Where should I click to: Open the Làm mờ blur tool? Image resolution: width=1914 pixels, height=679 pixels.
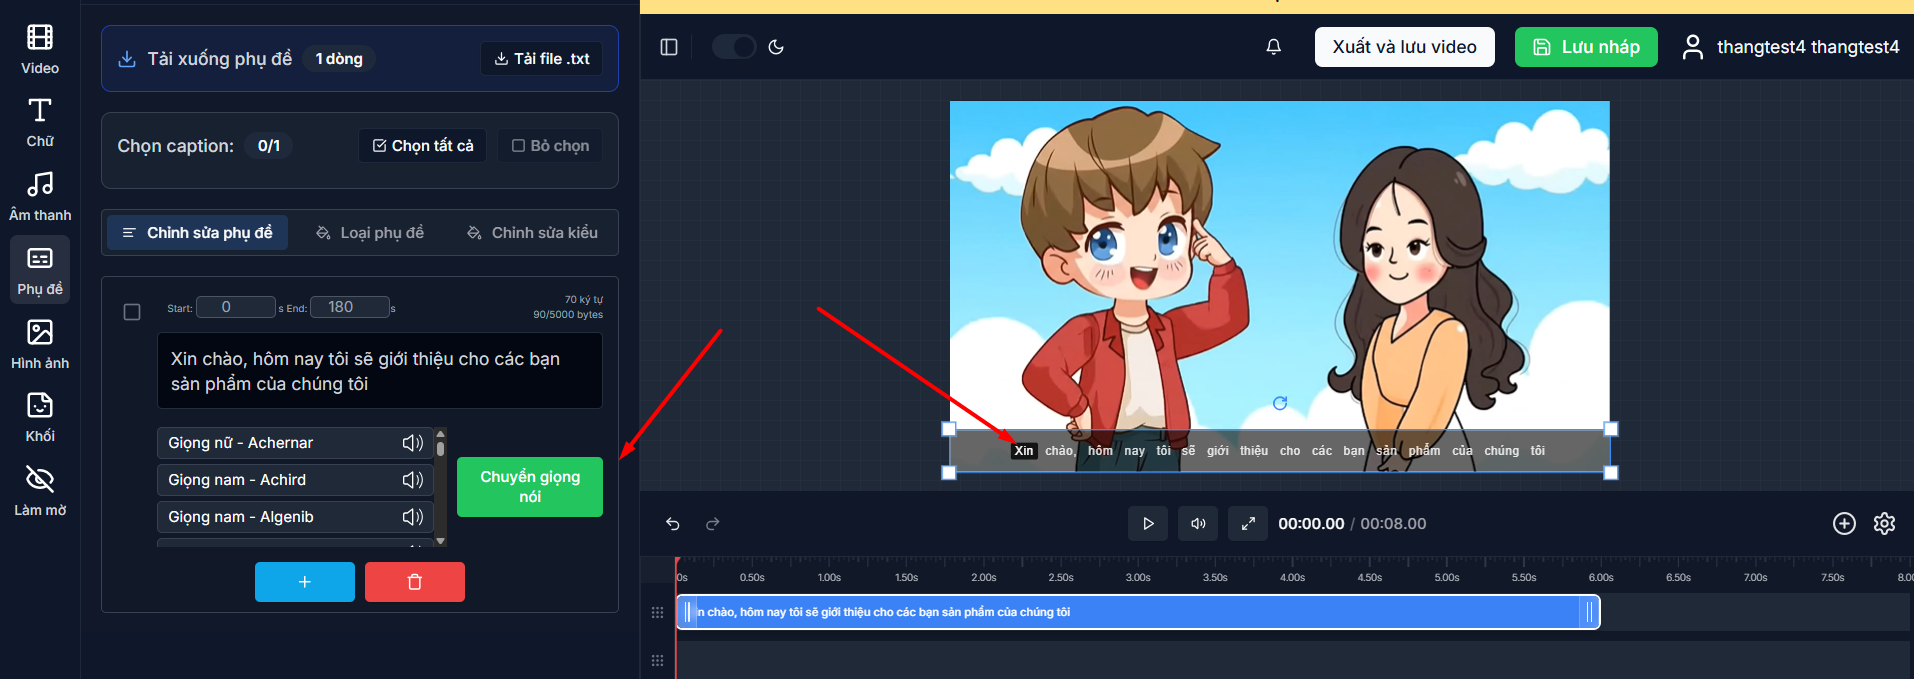click(x=40, y=490)
